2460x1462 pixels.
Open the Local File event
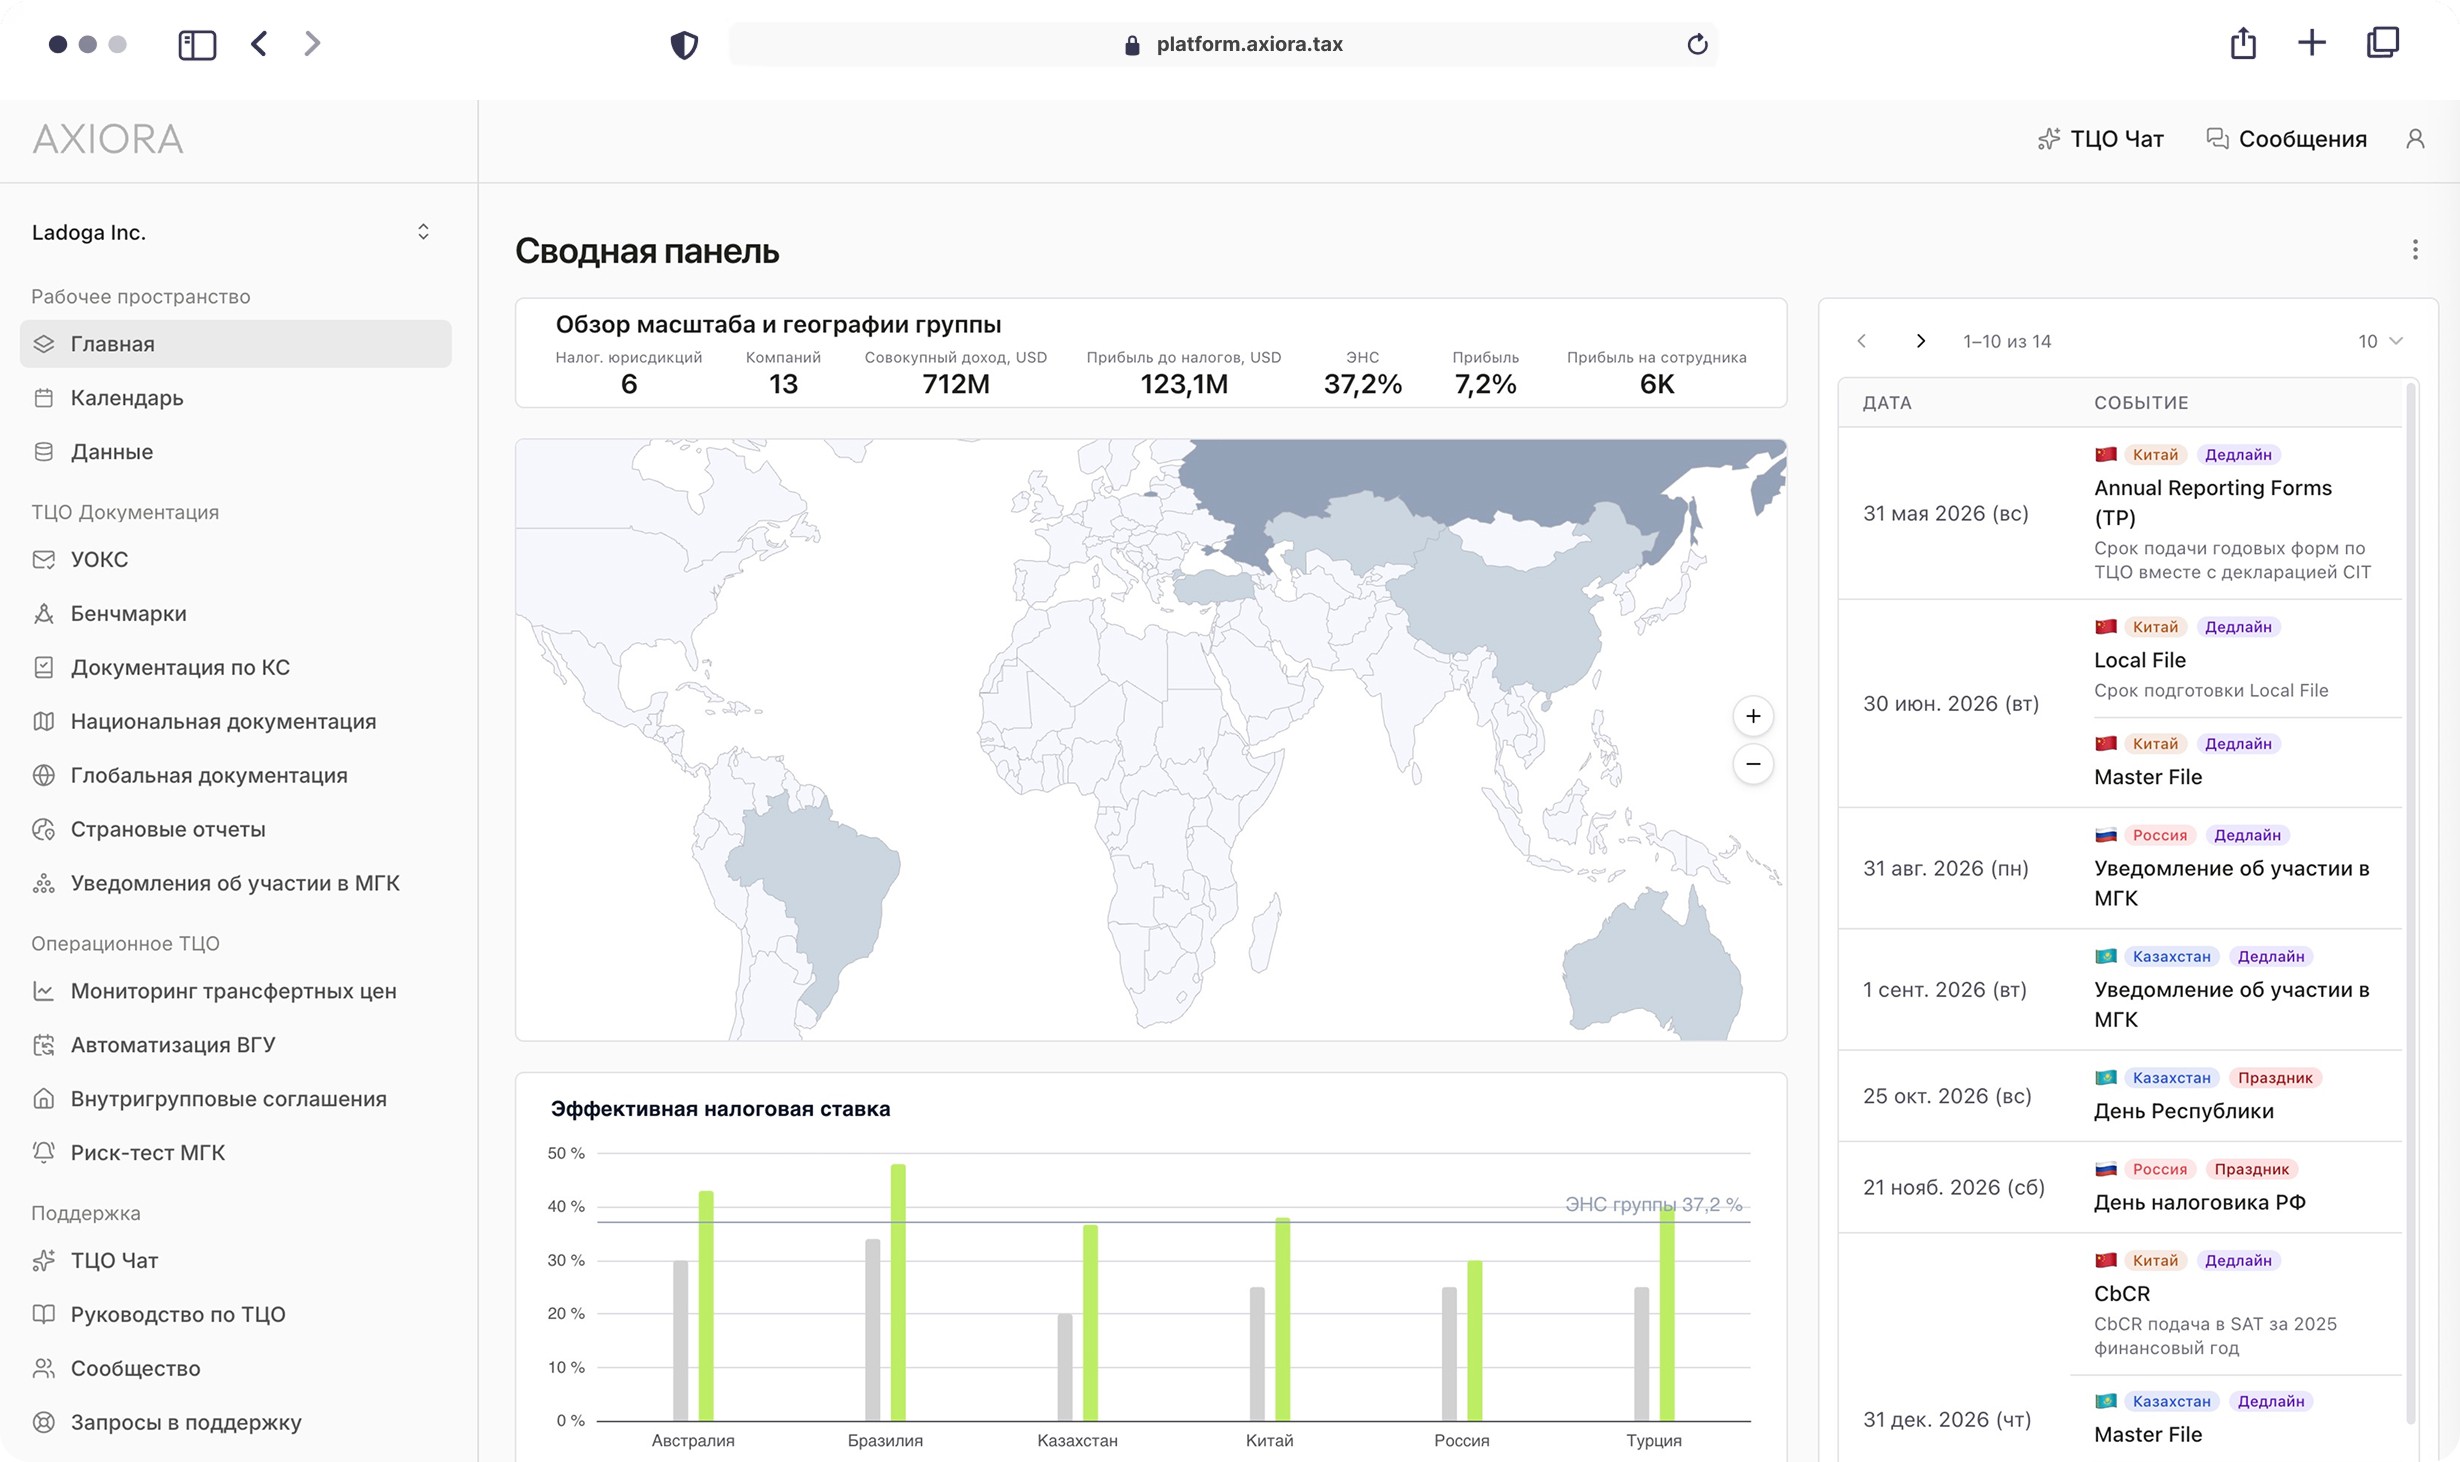click(x=2140, y=660)
